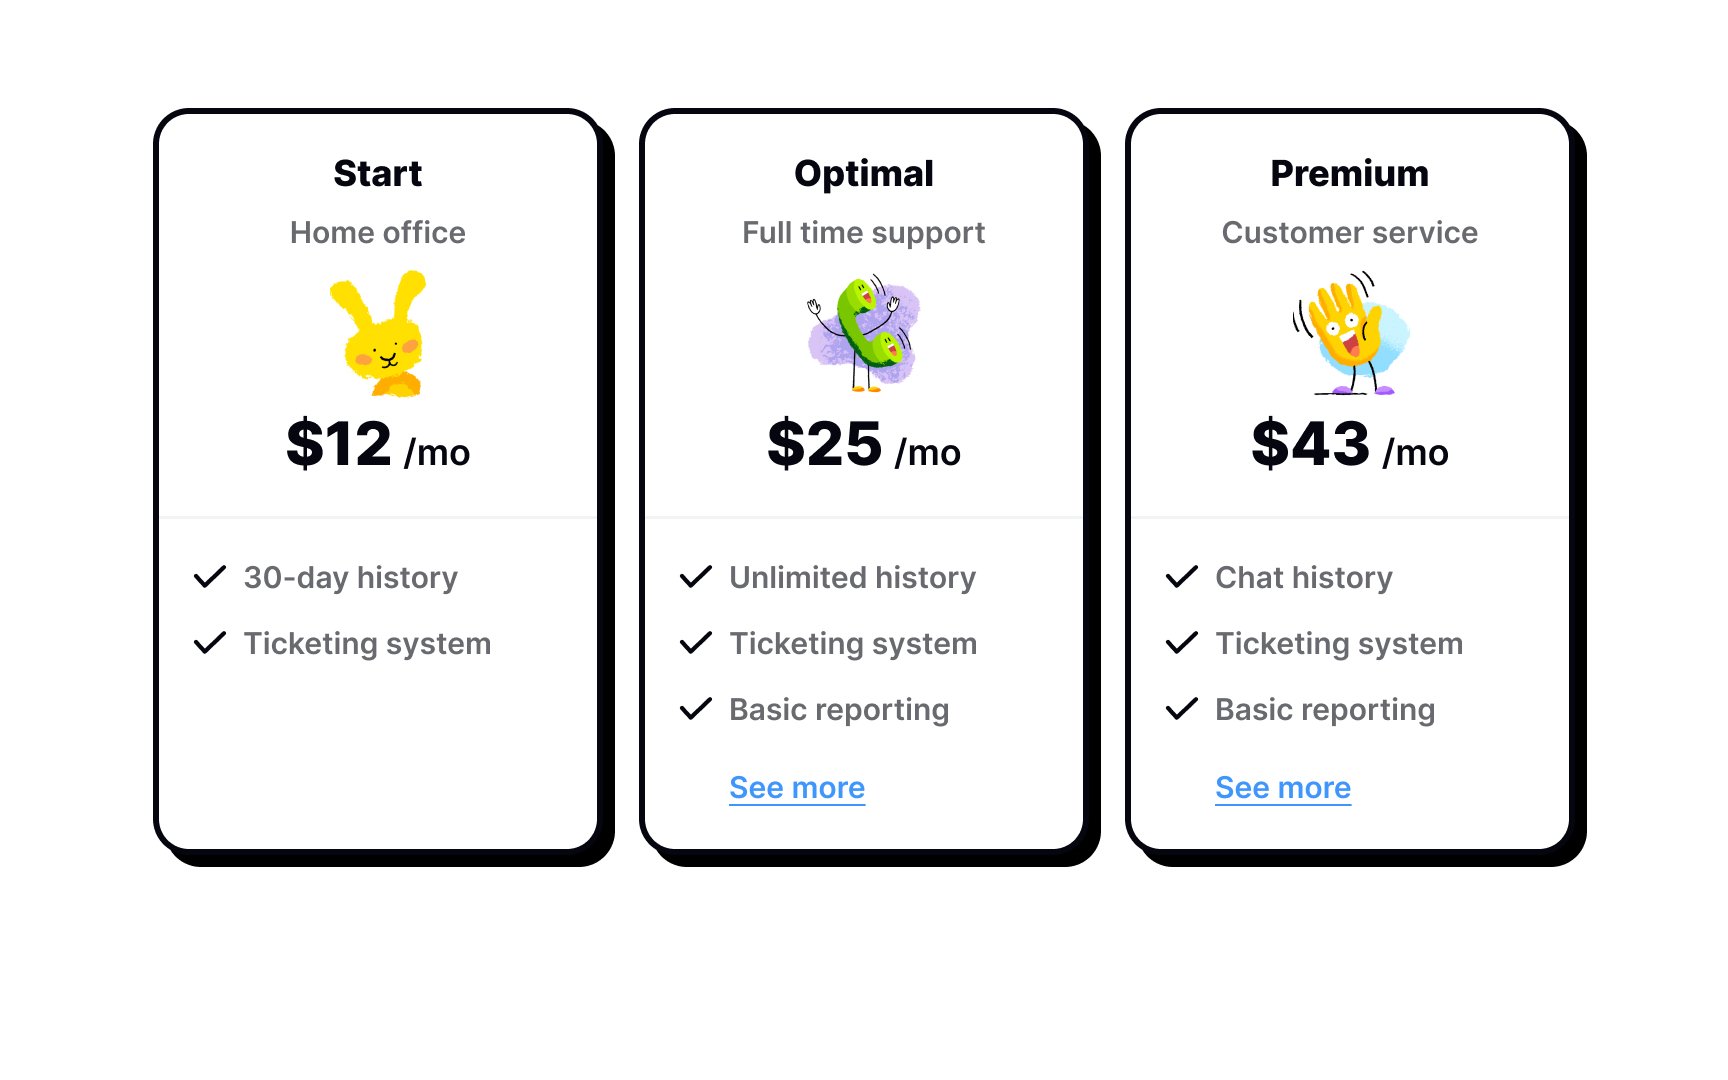Select the Premium plan heading

click(1350, 174)
